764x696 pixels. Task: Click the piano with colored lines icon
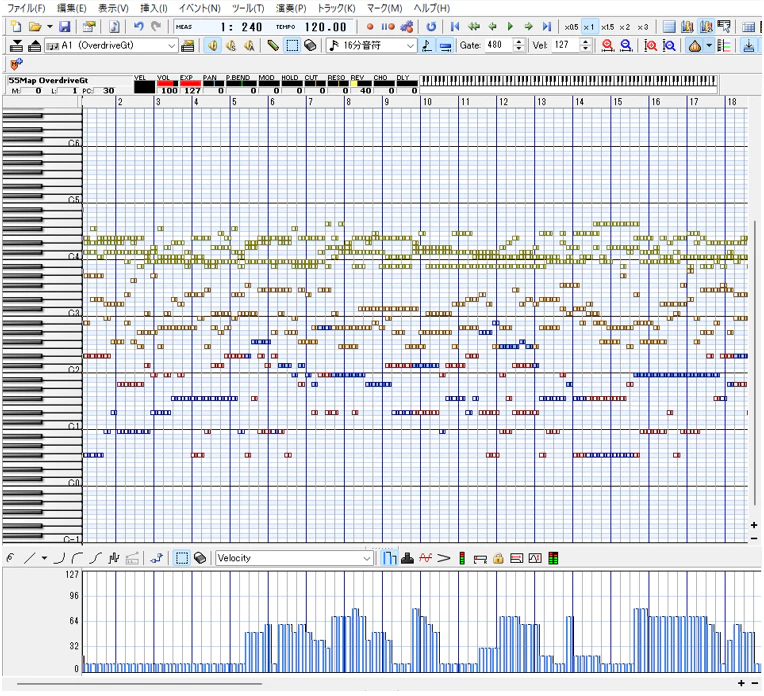point(724,46)
